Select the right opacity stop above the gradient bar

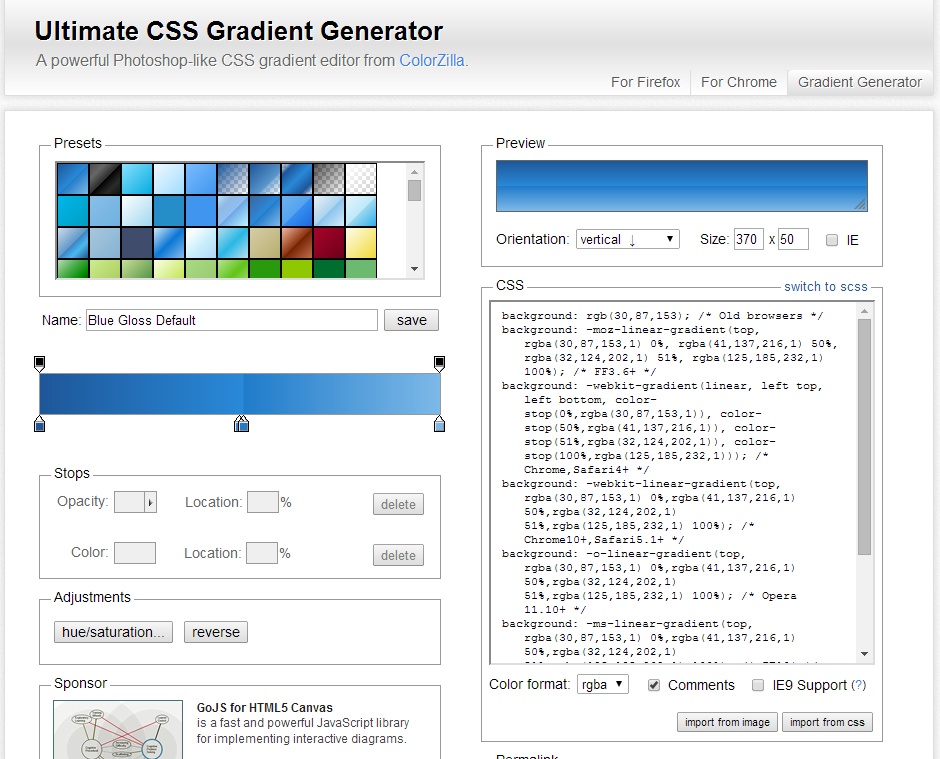point(439,363)
